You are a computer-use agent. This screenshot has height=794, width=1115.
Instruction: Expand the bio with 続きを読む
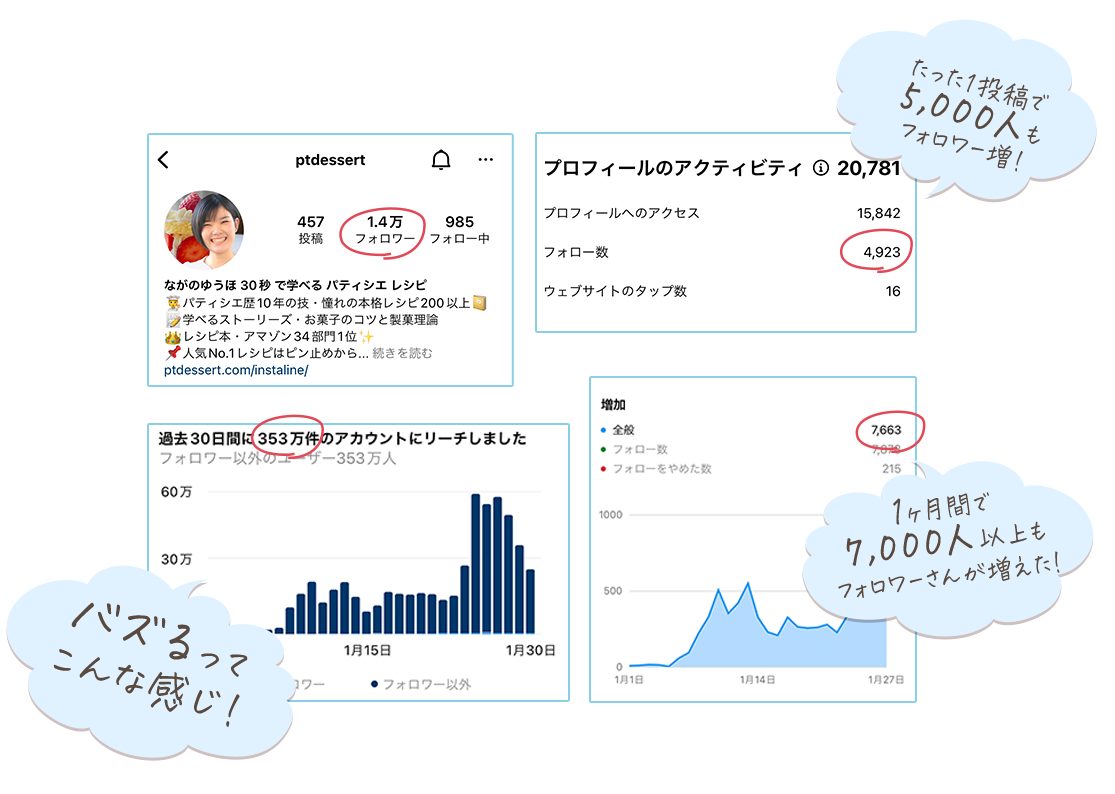402,354
